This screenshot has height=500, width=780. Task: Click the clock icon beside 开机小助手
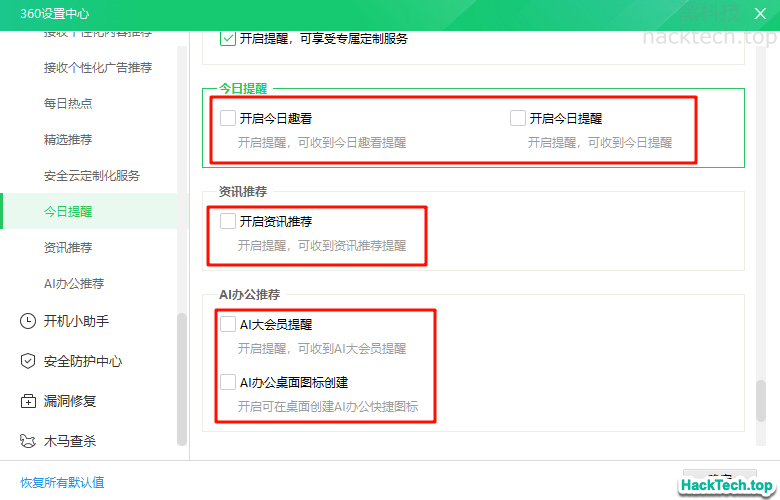tap(28, 321)
